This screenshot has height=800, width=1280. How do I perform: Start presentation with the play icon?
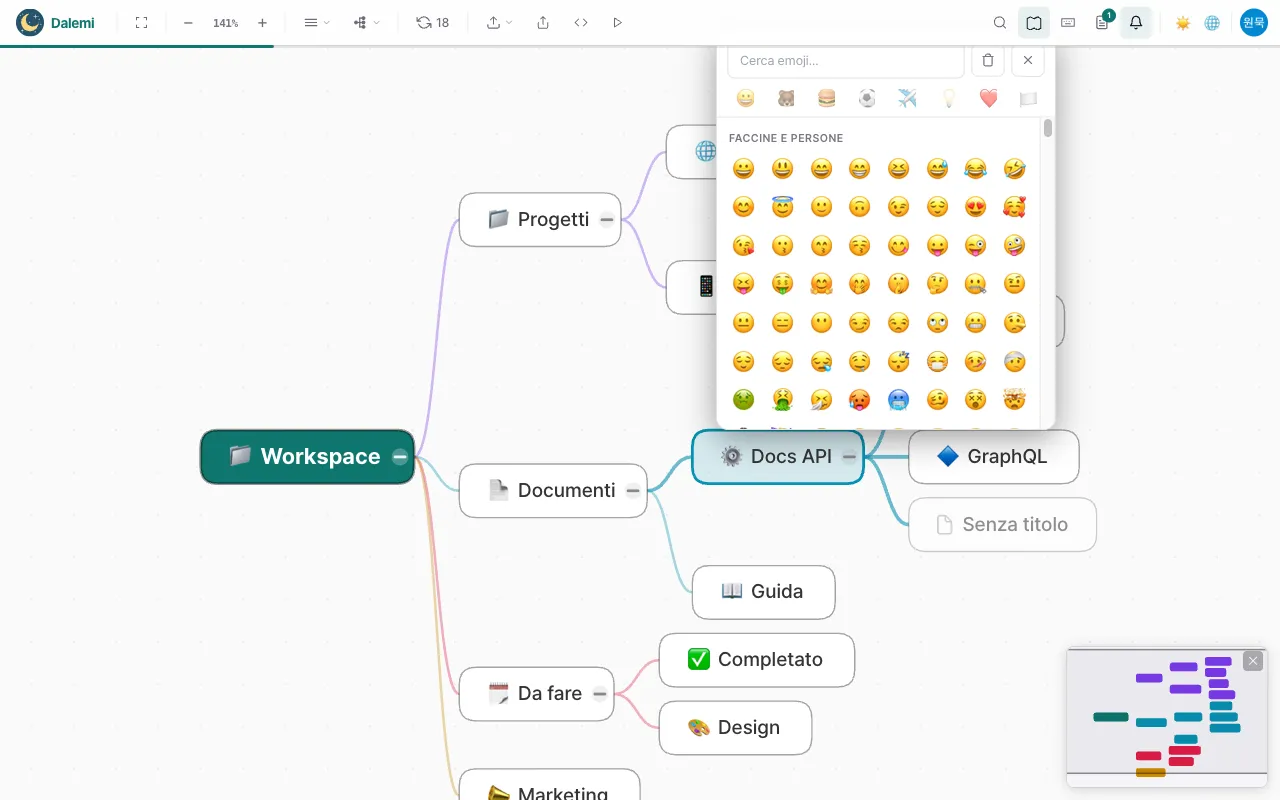[x=617, y=22]
